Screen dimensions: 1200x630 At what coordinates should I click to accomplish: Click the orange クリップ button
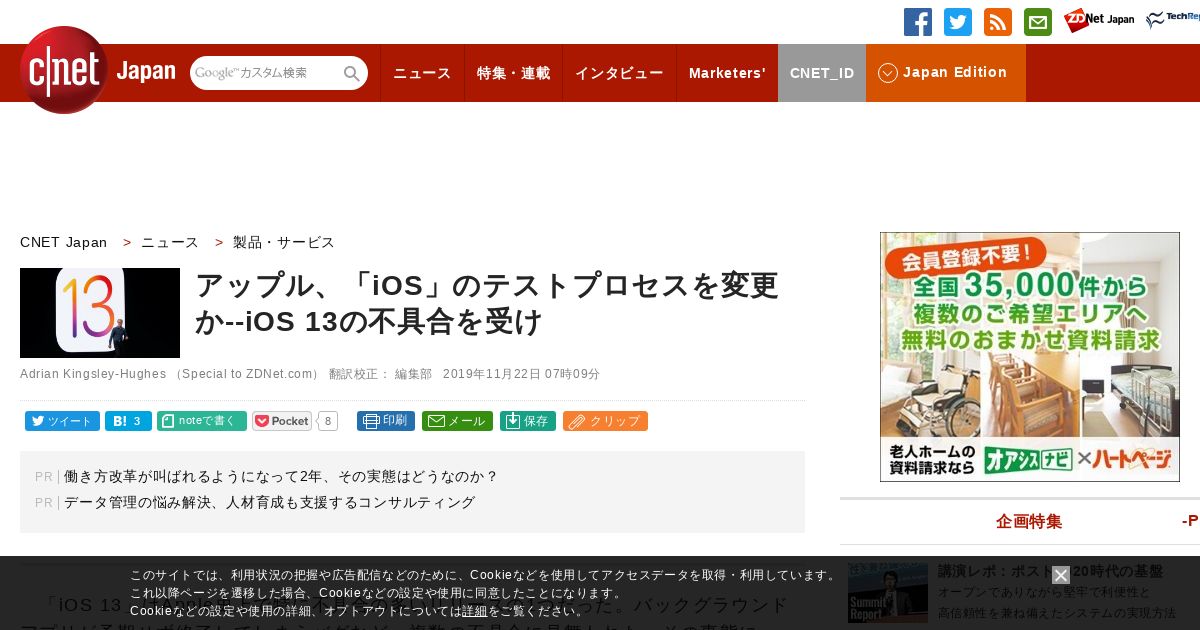605,421
